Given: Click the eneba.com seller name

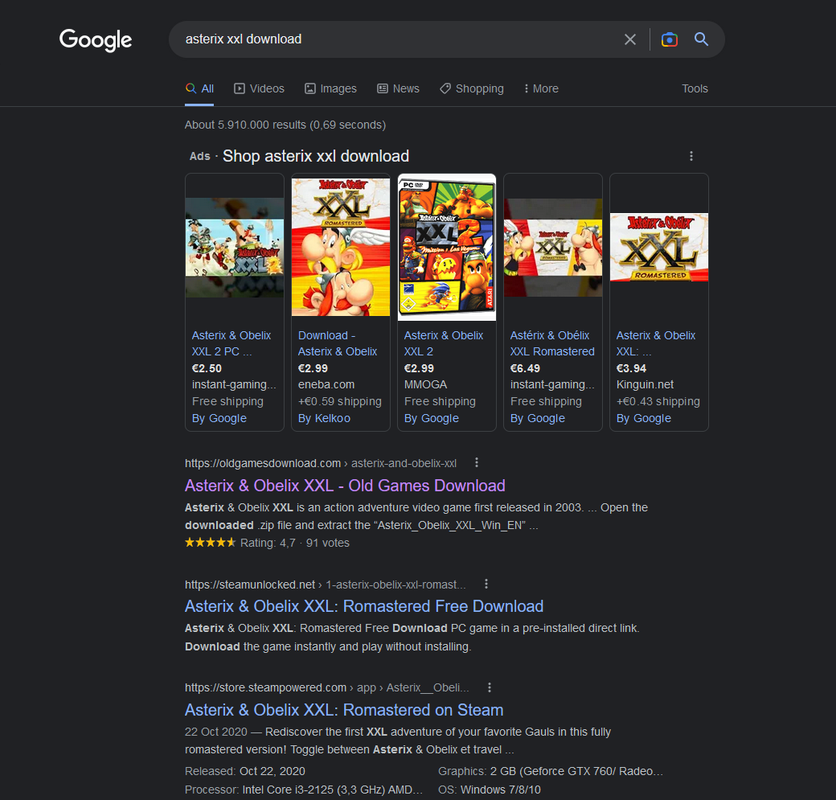Looking at the screenshot, I should [x=326, y=385].
